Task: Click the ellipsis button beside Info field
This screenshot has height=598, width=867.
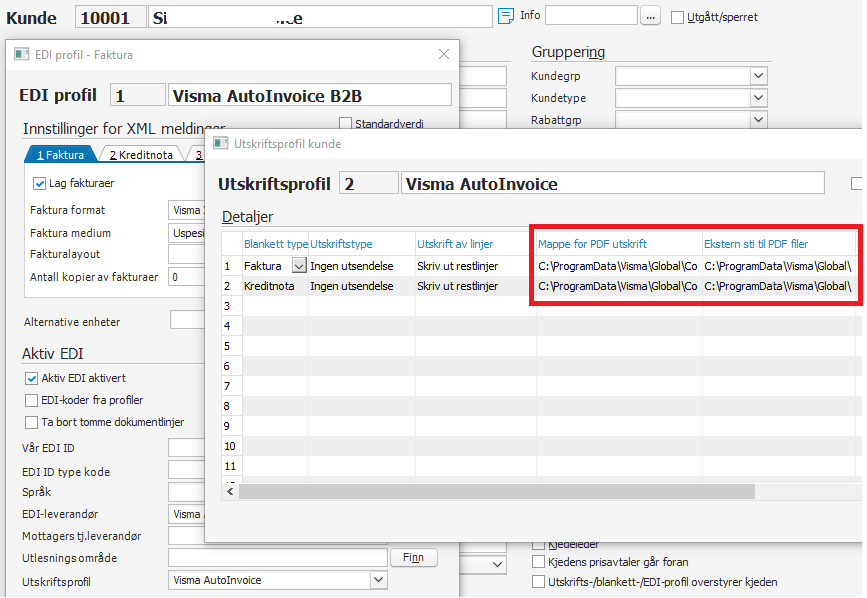Action: click(x=650, y=17)
